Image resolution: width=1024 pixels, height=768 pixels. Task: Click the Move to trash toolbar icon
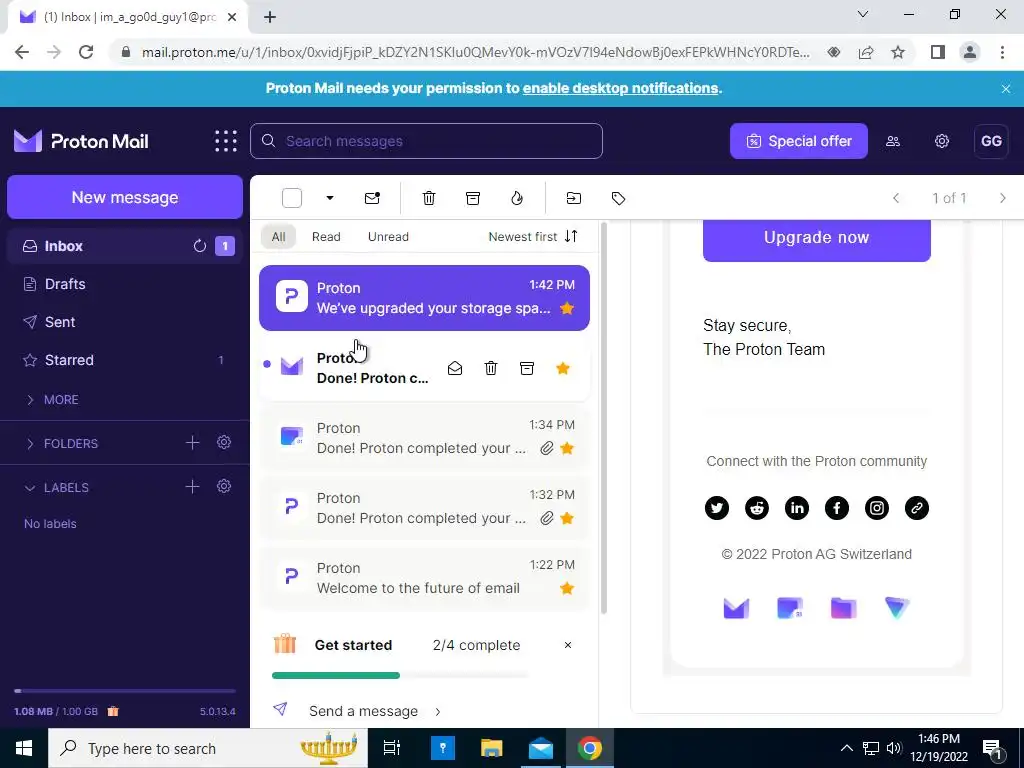(429, 198)
